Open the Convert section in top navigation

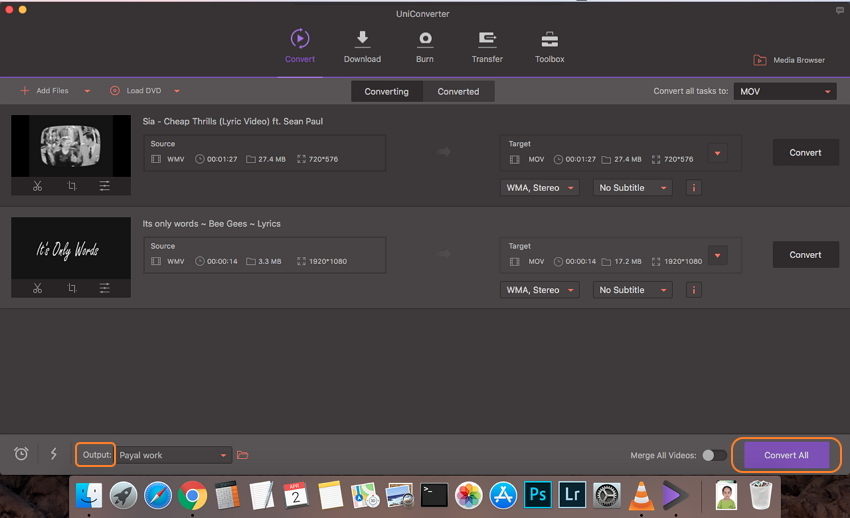(300, 47)
